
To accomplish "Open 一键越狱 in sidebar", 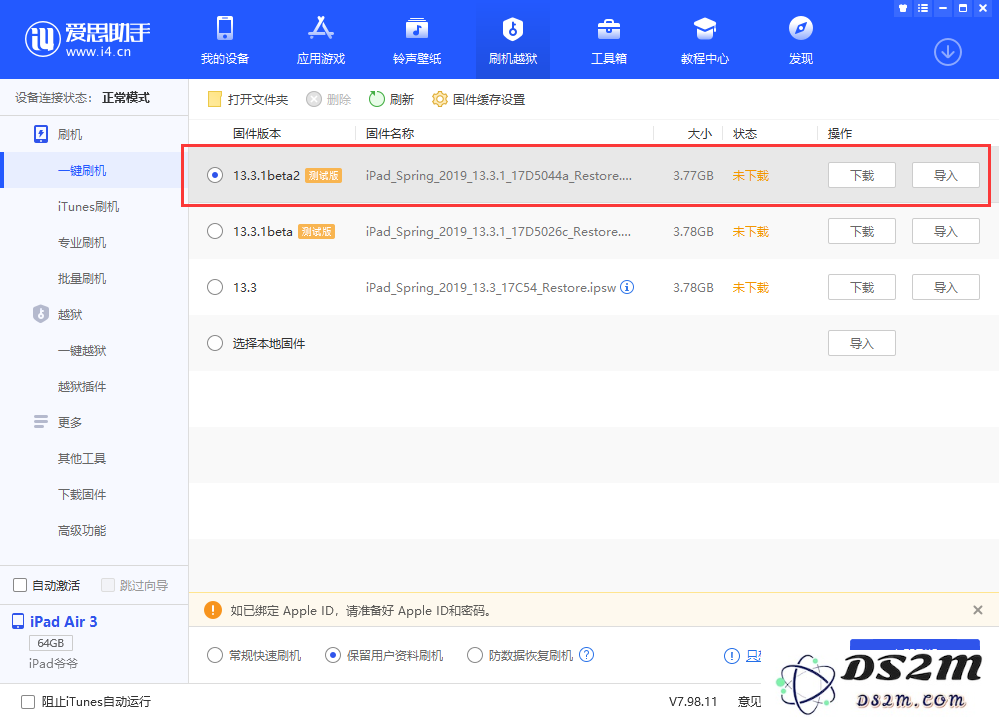I will pyautogui.click(x=82, y=350).
